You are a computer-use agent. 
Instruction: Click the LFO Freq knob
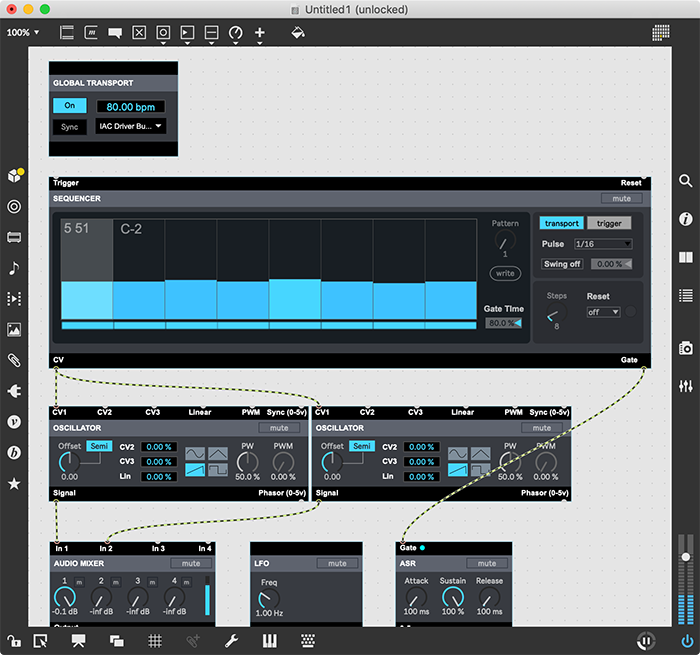pos(269,599)
